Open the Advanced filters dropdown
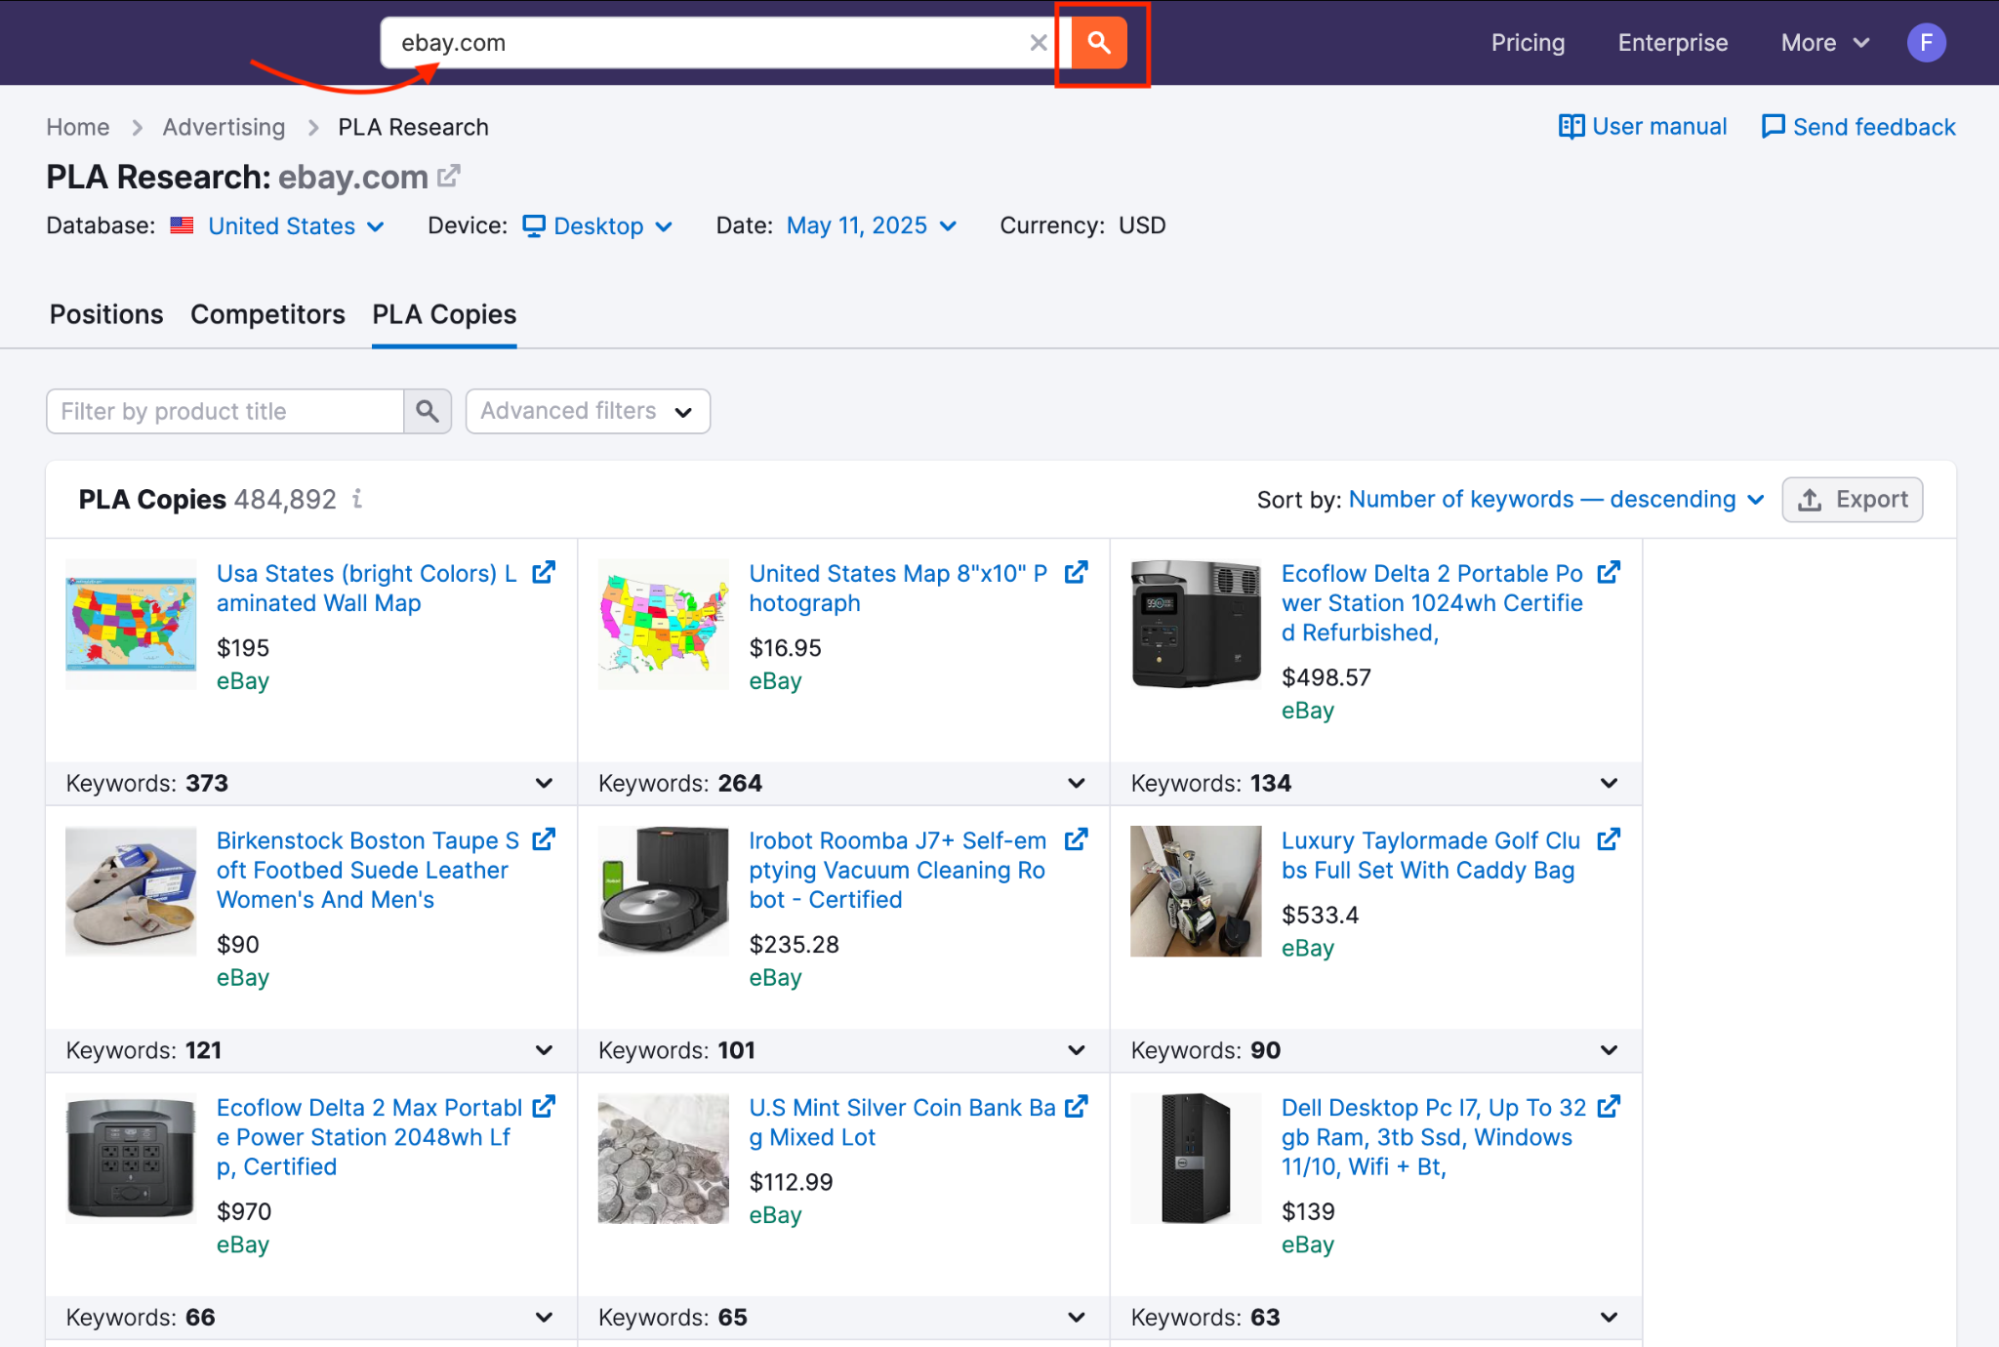 coord(587,411)
